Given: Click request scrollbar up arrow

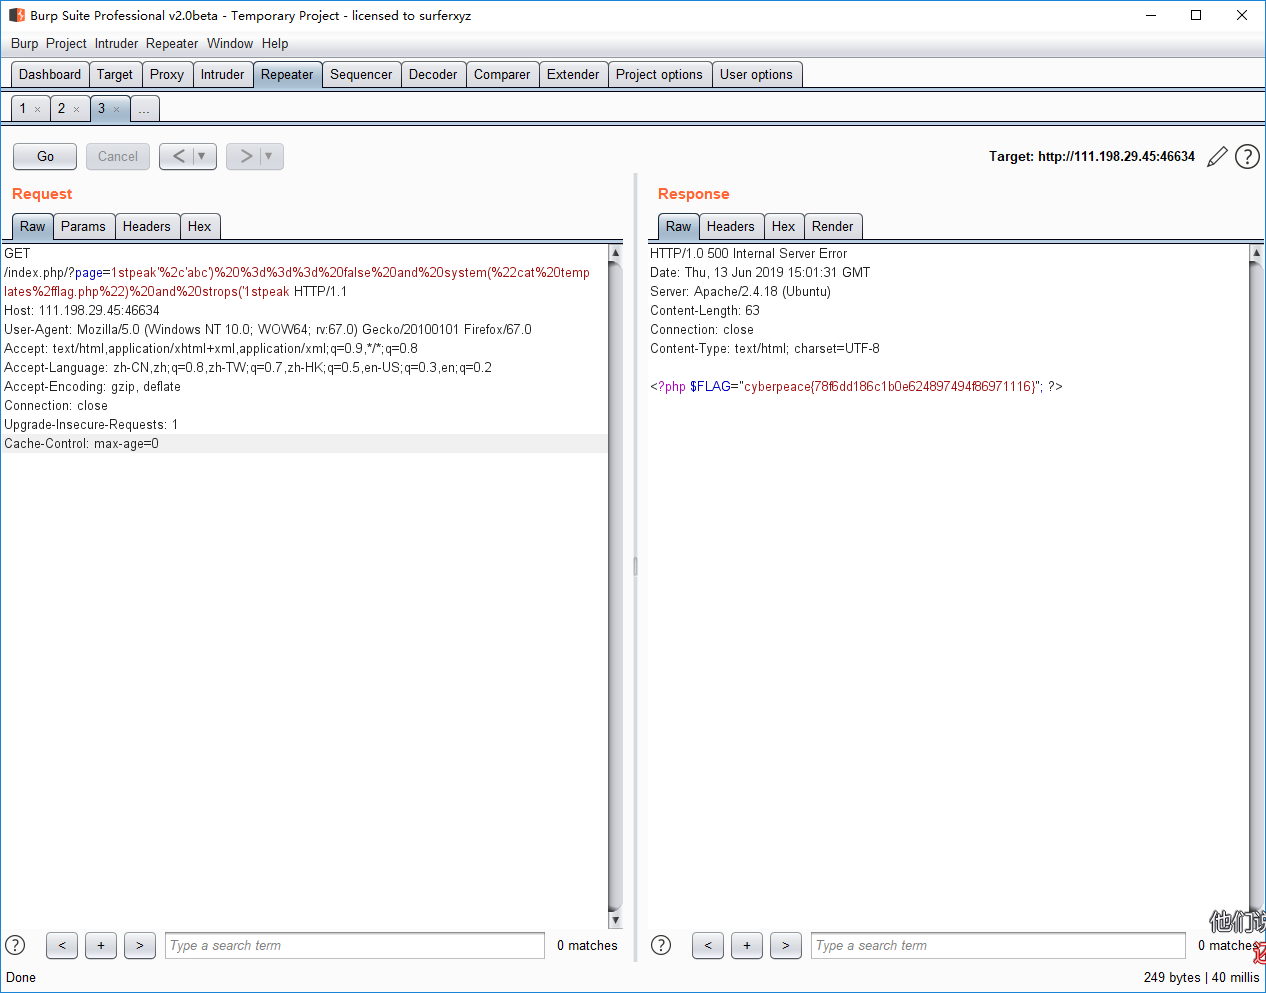Looking at the screenshot, I should tap(615, 253).
